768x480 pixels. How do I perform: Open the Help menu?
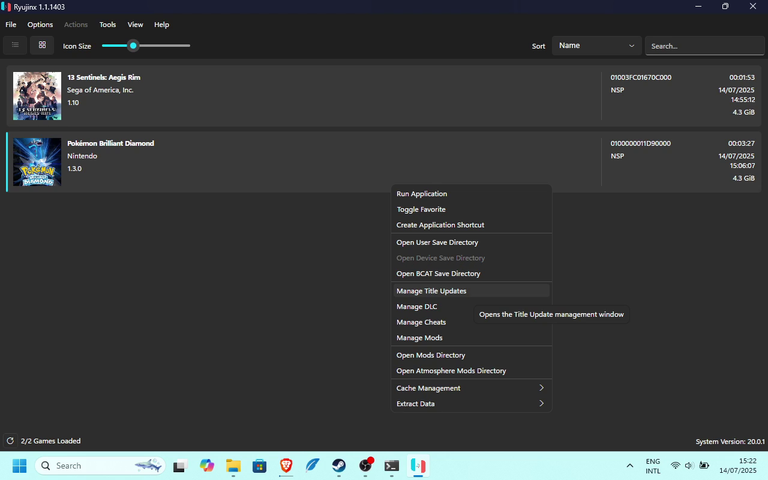point(162,24)
